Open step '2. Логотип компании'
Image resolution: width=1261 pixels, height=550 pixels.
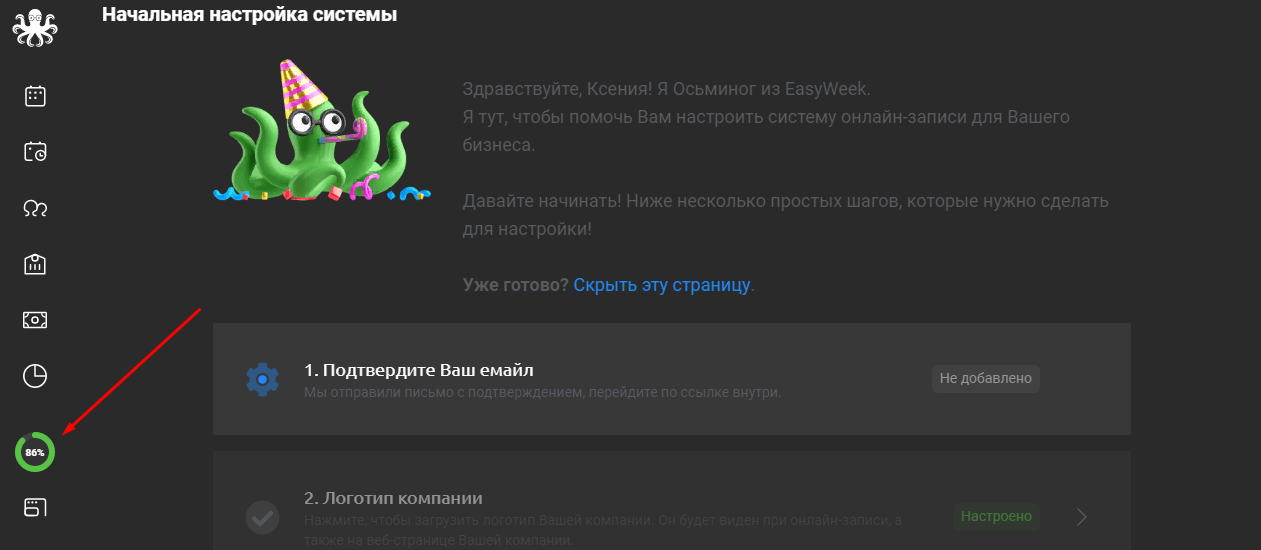pos(671,500)
